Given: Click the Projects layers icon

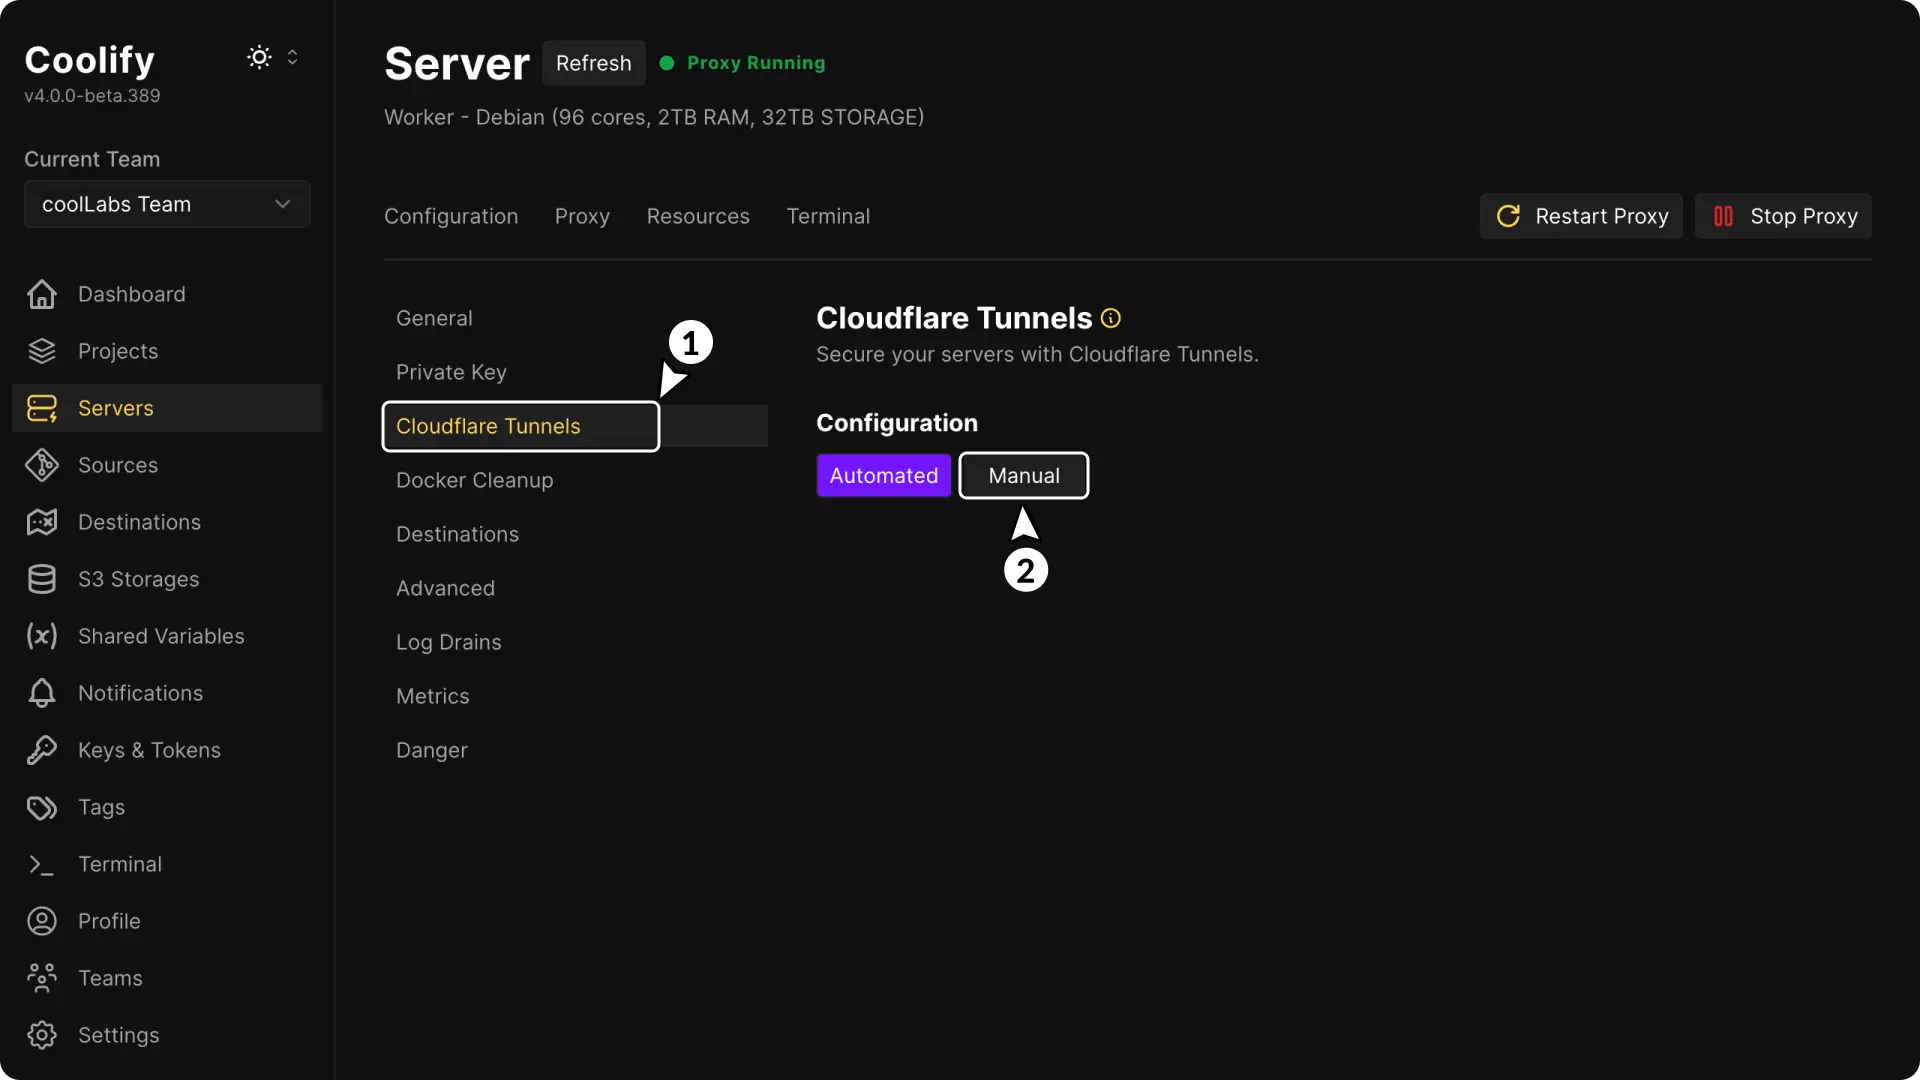Looking at the screenshot, I should [42, 351].
